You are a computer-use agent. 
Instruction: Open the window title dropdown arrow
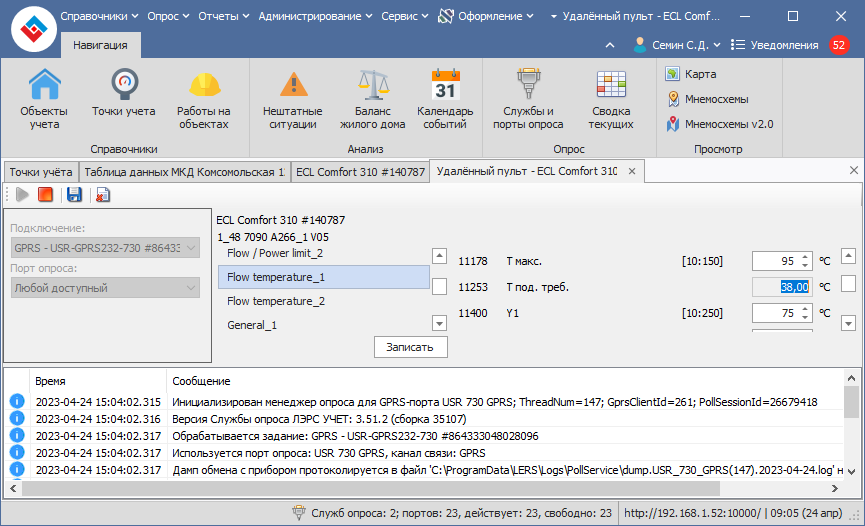pos(553,17)
